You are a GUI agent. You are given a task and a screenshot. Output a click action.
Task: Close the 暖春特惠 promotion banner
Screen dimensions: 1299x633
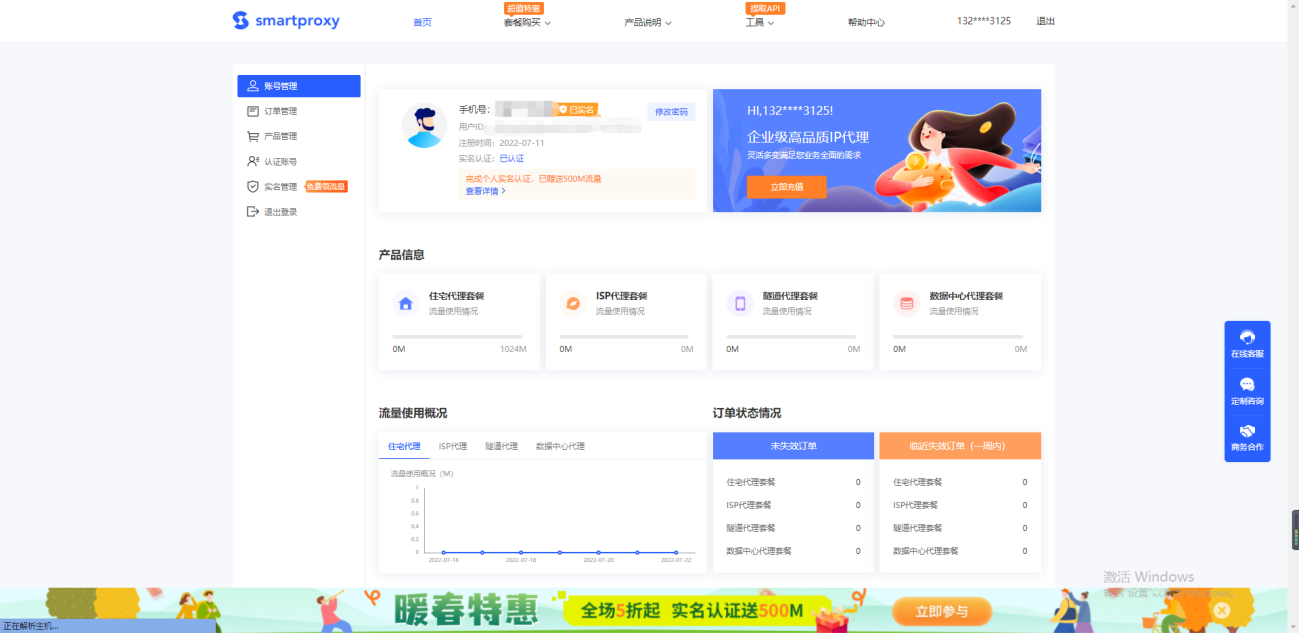(1221, 609)
